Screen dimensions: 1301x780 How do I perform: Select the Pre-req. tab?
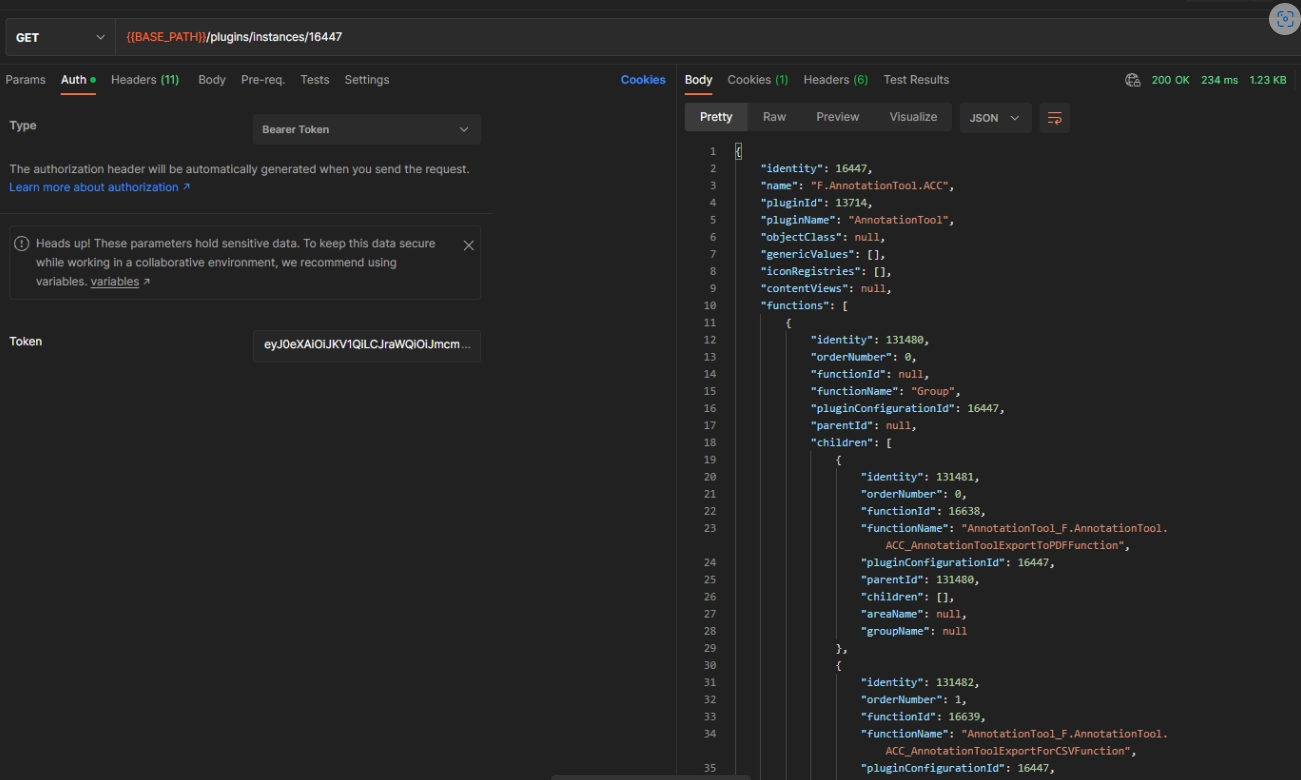pos(263,80)
